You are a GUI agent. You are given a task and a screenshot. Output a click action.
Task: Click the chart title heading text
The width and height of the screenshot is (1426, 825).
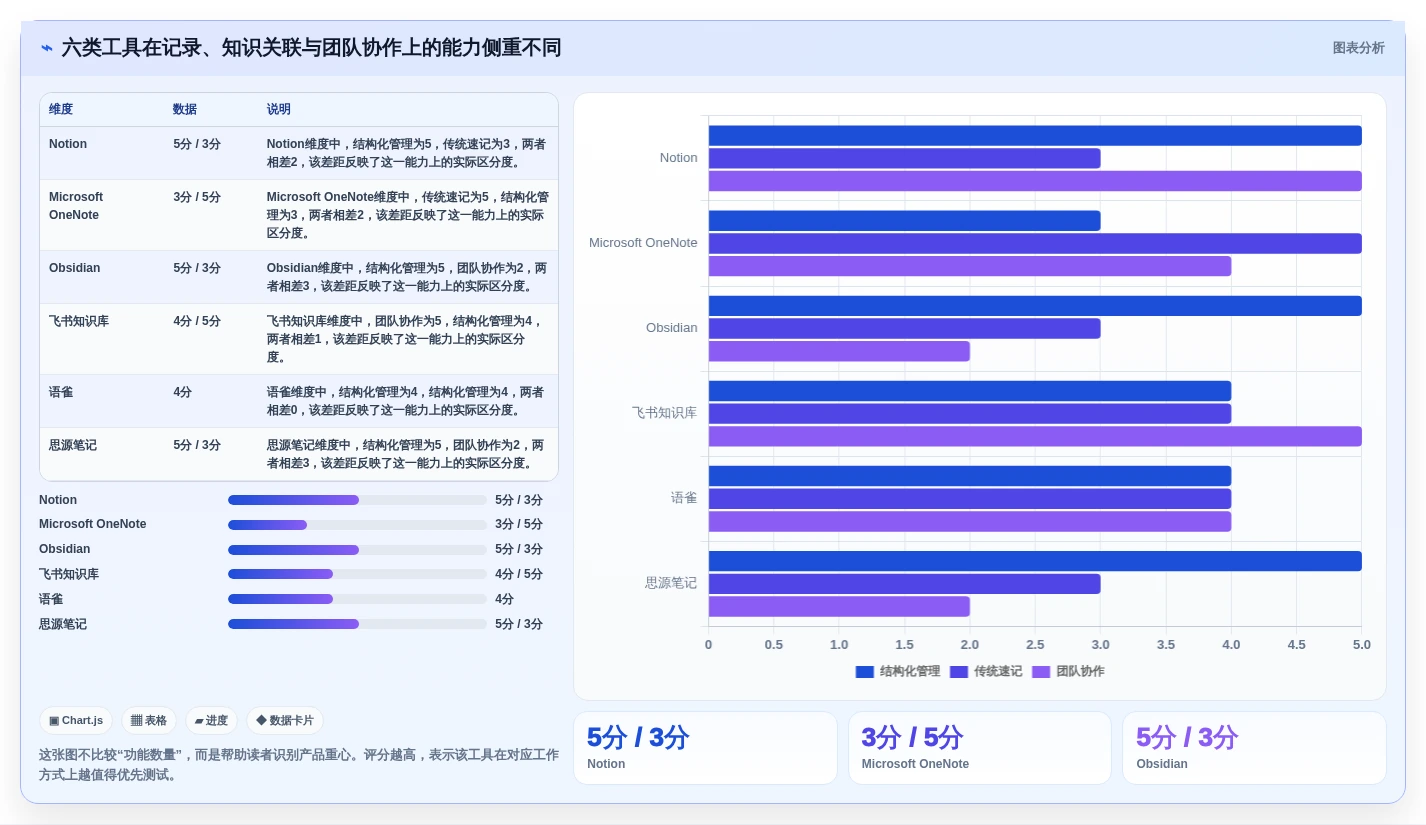click(311, 48)
